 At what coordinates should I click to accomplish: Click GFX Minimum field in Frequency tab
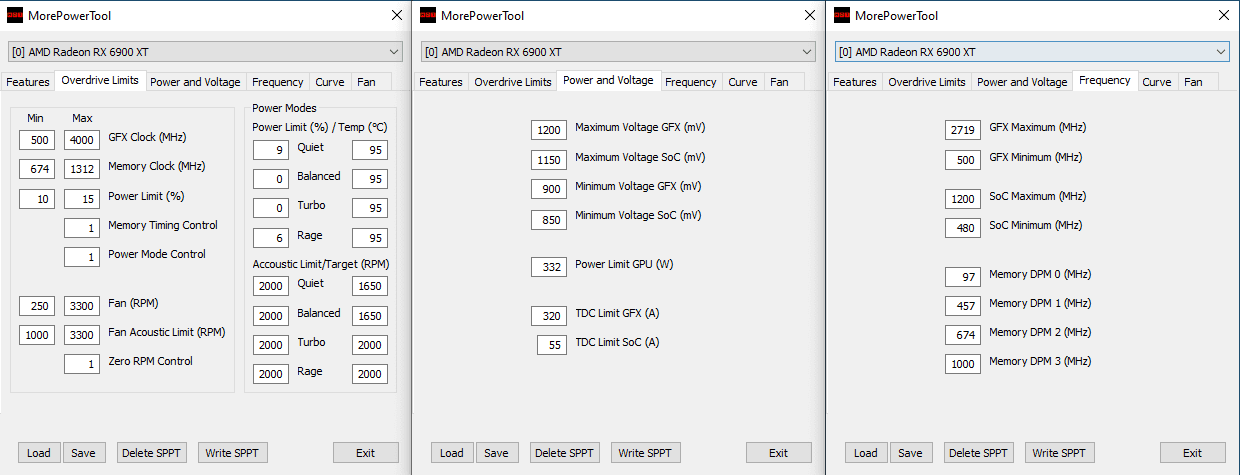click(963, 160)
